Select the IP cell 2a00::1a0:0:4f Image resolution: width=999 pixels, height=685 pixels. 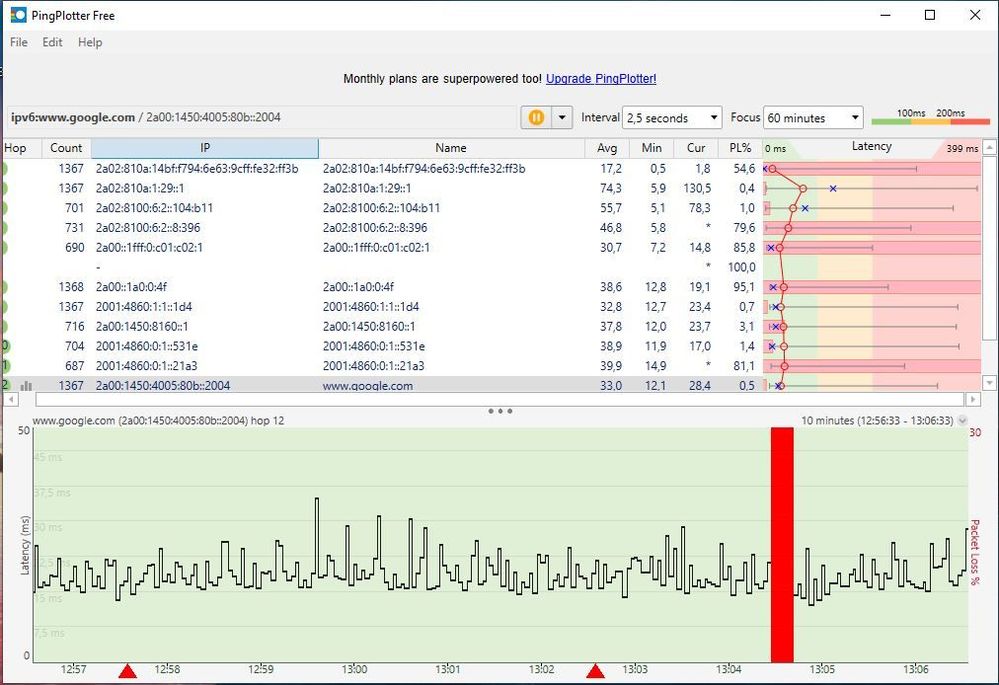point(131,287)
